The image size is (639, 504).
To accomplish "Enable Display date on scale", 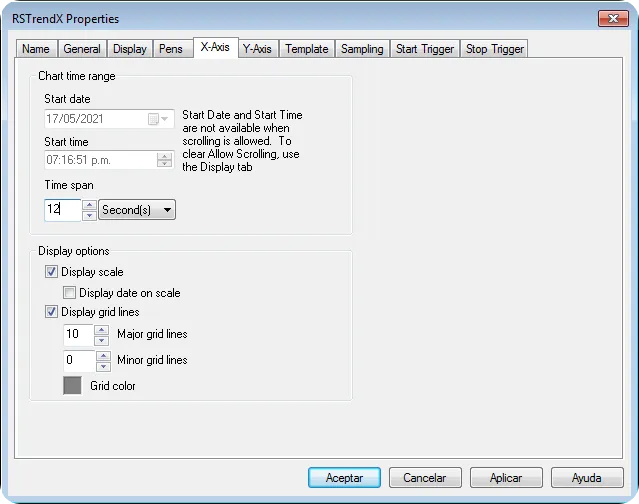I will tap(69, 293).
